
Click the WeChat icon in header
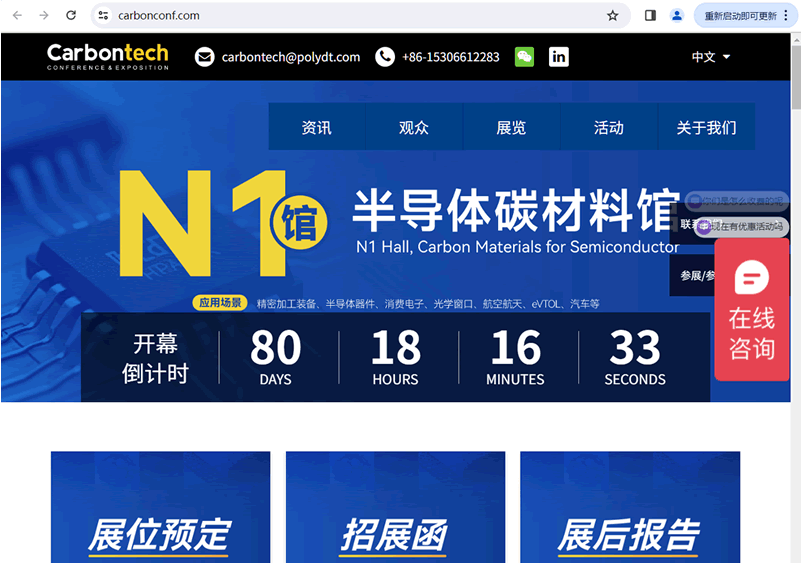[524, 57]
